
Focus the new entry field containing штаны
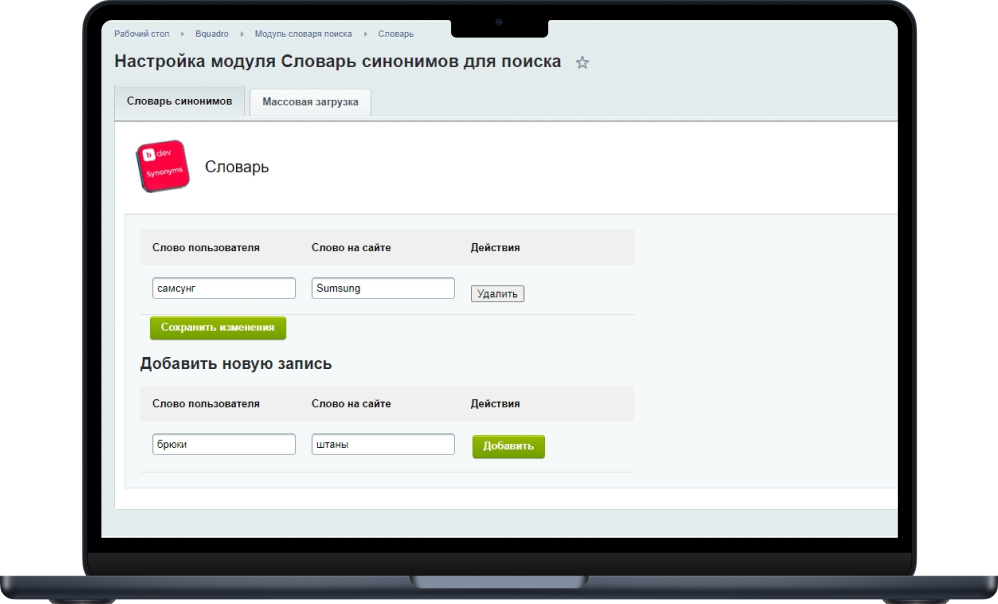tap(383, 444)
